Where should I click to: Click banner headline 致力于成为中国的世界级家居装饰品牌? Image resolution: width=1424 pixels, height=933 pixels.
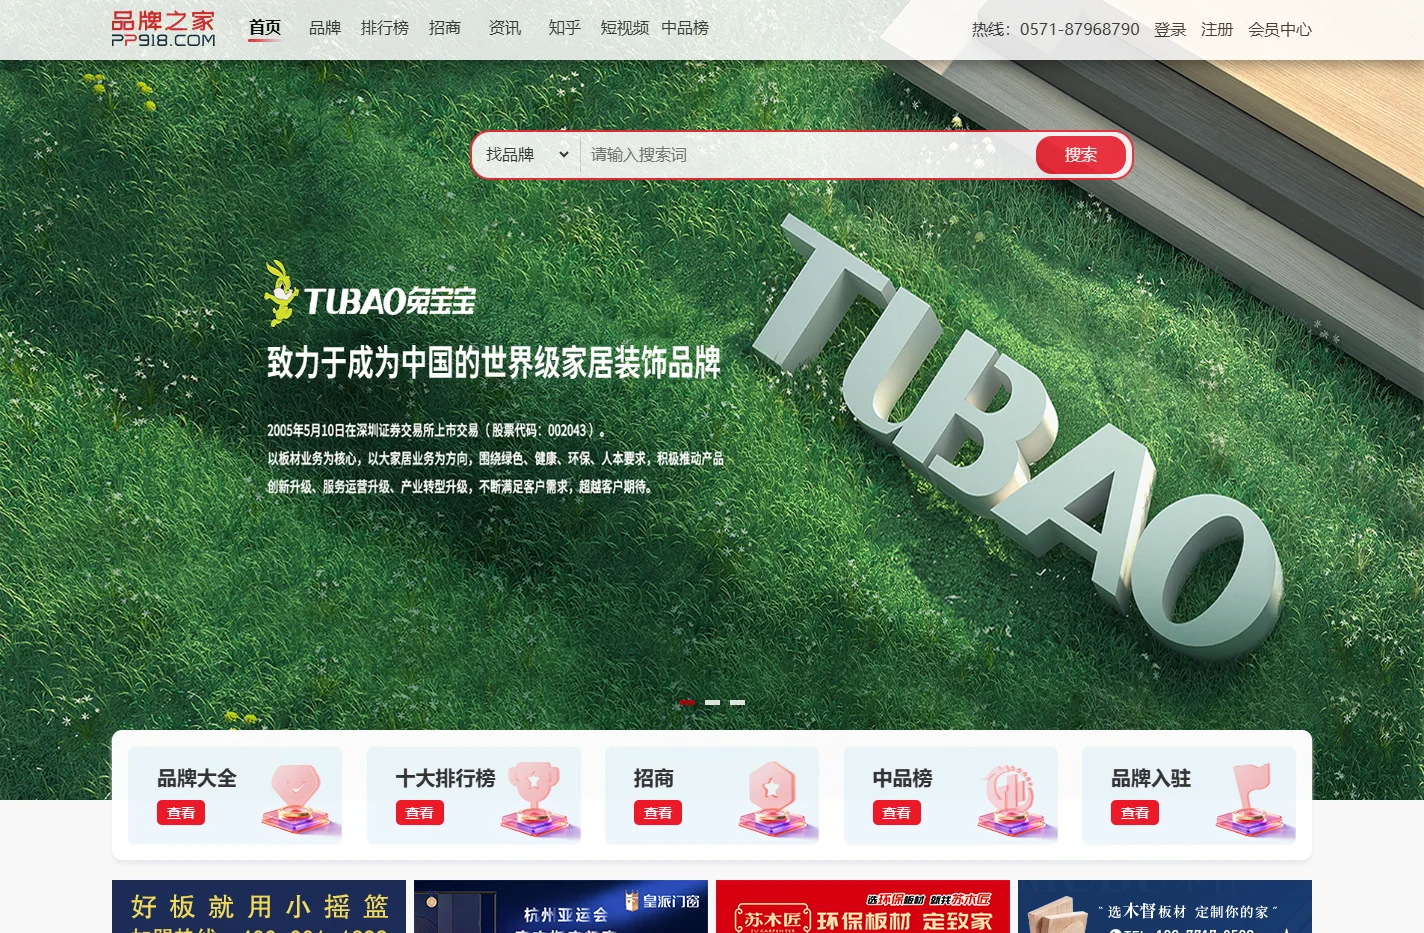point(494,363)
